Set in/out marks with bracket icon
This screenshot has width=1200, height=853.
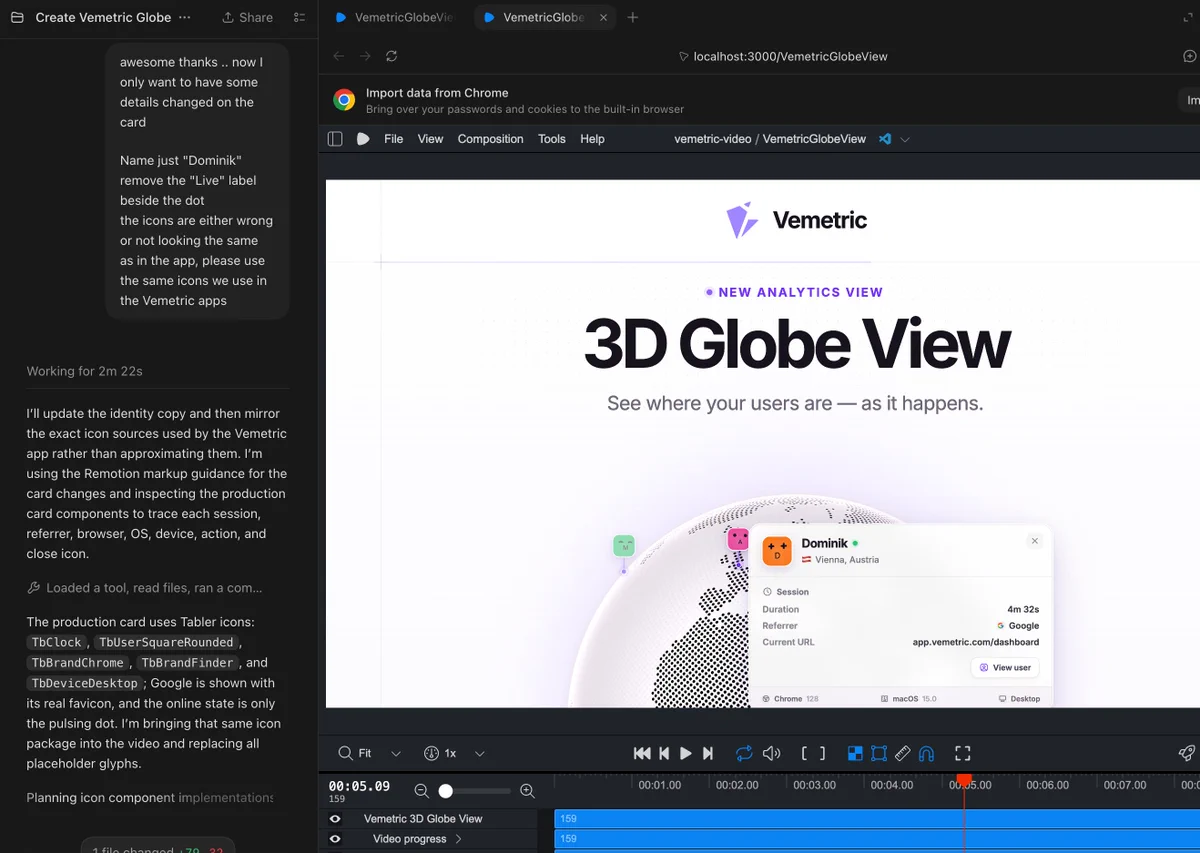(x=814, y=753)
